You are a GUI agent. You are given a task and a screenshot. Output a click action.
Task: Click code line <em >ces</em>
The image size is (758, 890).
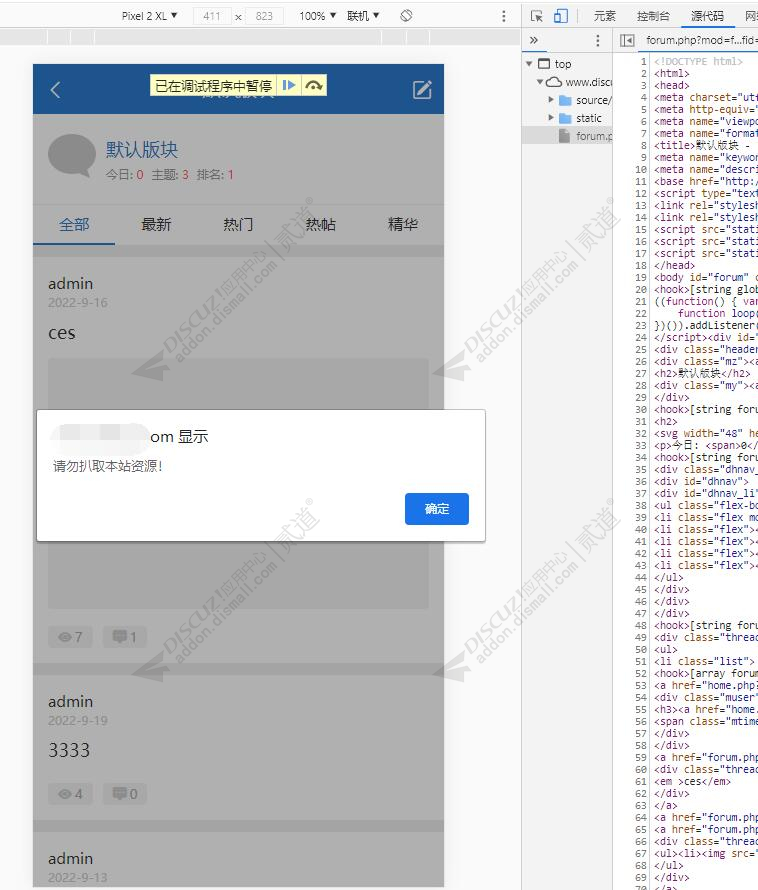(692, 781)
